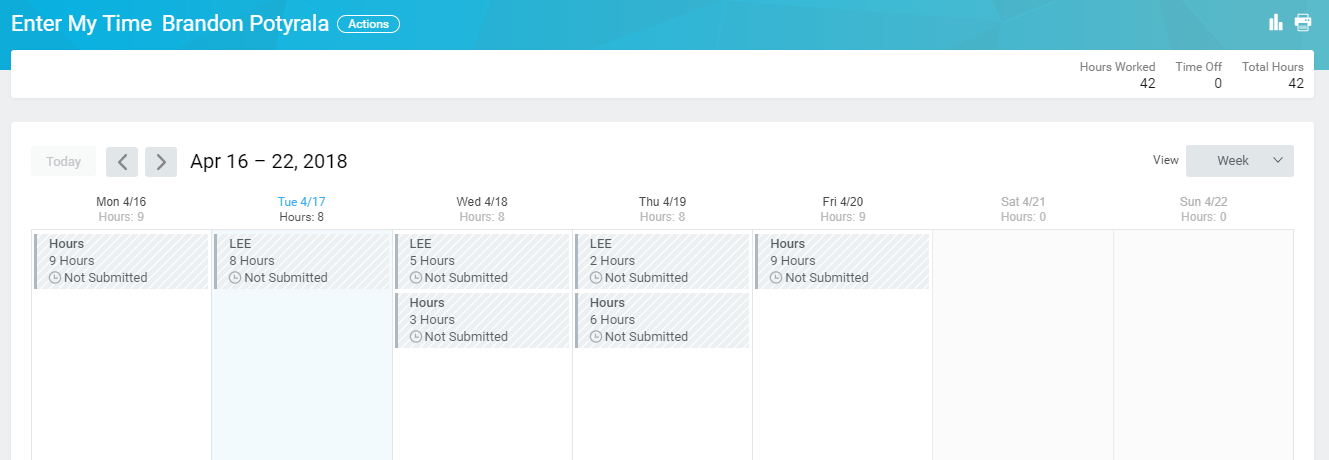The image size is (1329, 460).
Task: Open Thursday LEE 2 Hours block
Action: [x=662, y=261]
